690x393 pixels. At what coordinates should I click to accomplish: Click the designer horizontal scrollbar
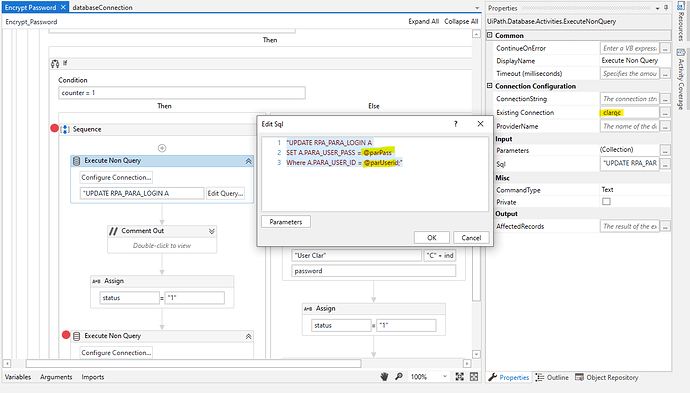[194, 364]
